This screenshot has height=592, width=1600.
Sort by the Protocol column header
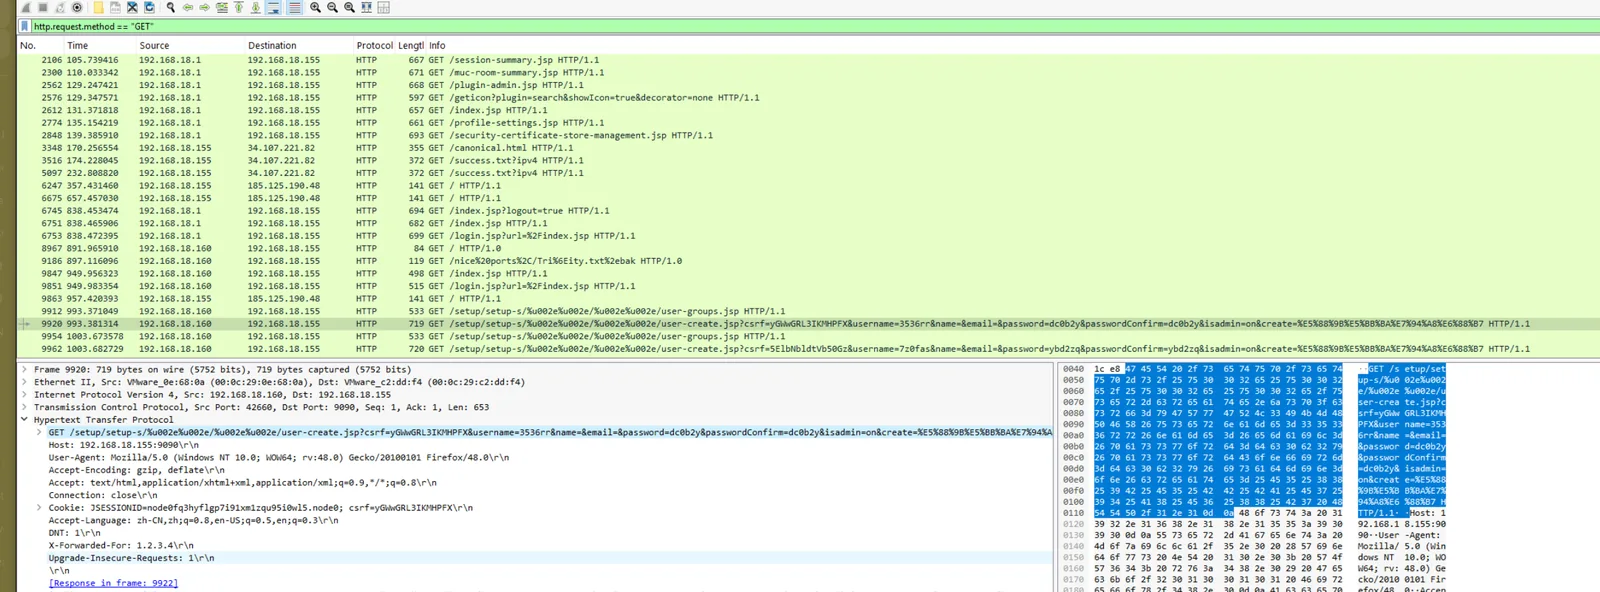374,45
